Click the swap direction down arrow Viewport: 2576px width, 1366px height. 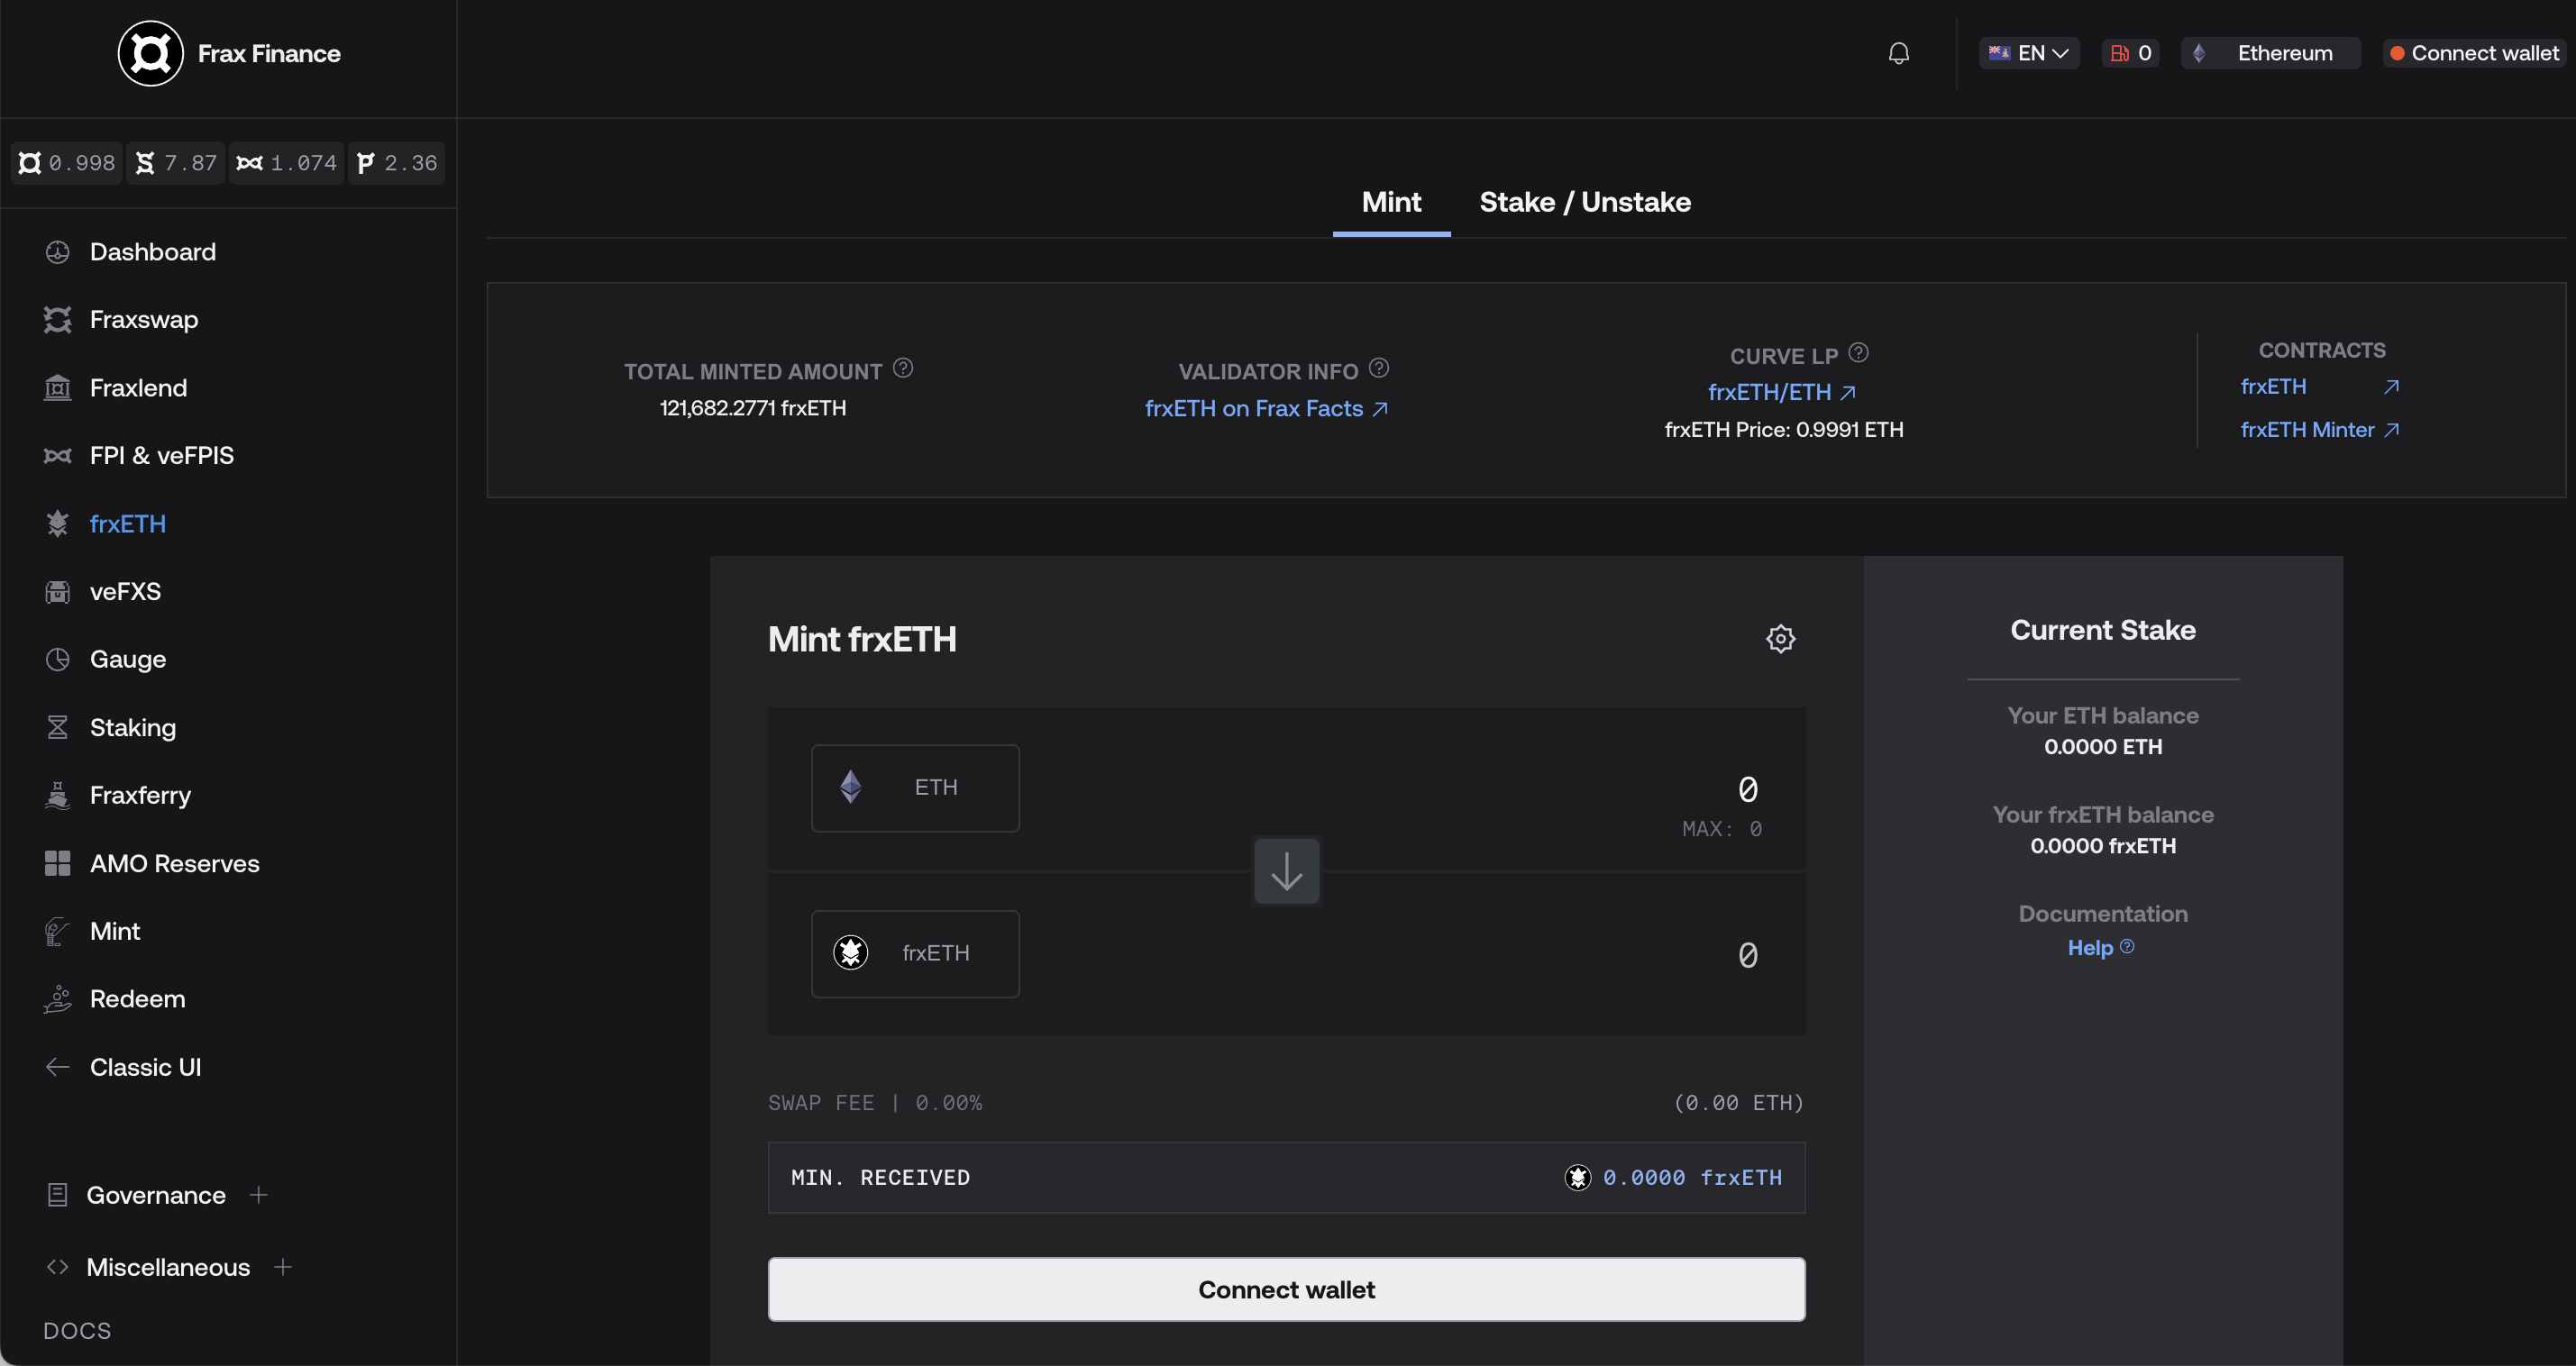[x=1286, y=870]
